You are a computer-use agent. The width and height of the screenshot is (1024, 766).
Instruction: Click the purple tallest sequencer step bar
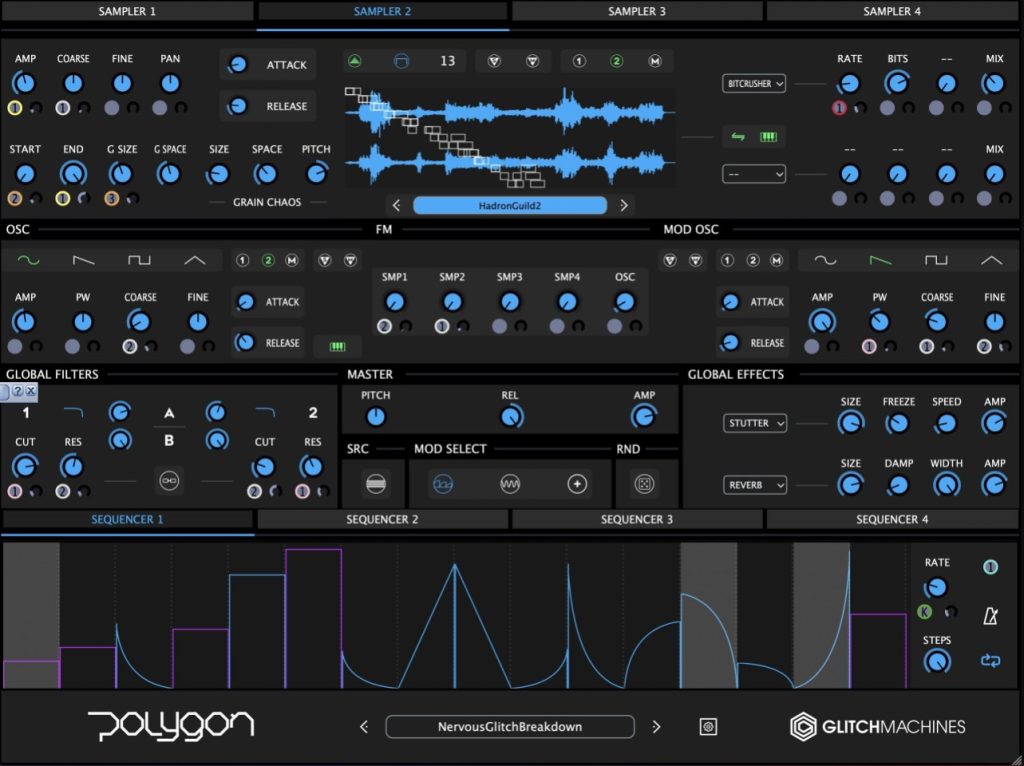313,618
